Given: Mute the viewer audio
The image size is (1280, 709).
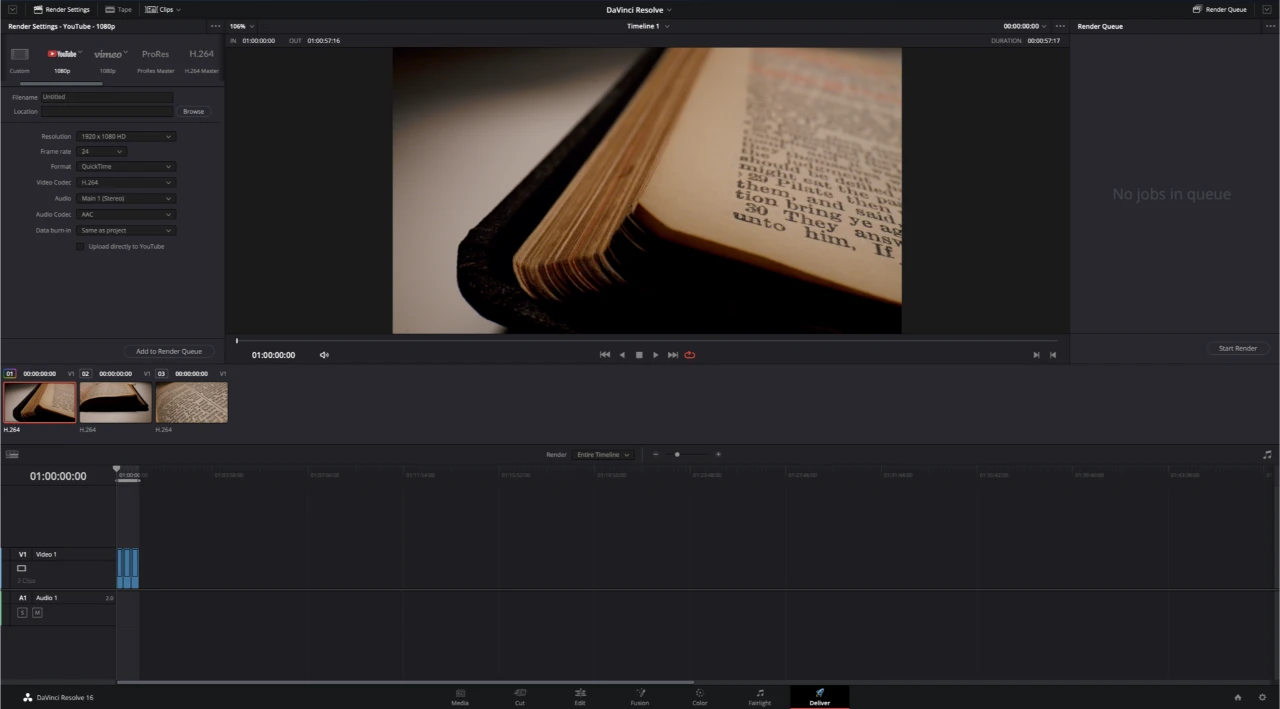Looking at the screenshot, I should click(x=324, y=354).
